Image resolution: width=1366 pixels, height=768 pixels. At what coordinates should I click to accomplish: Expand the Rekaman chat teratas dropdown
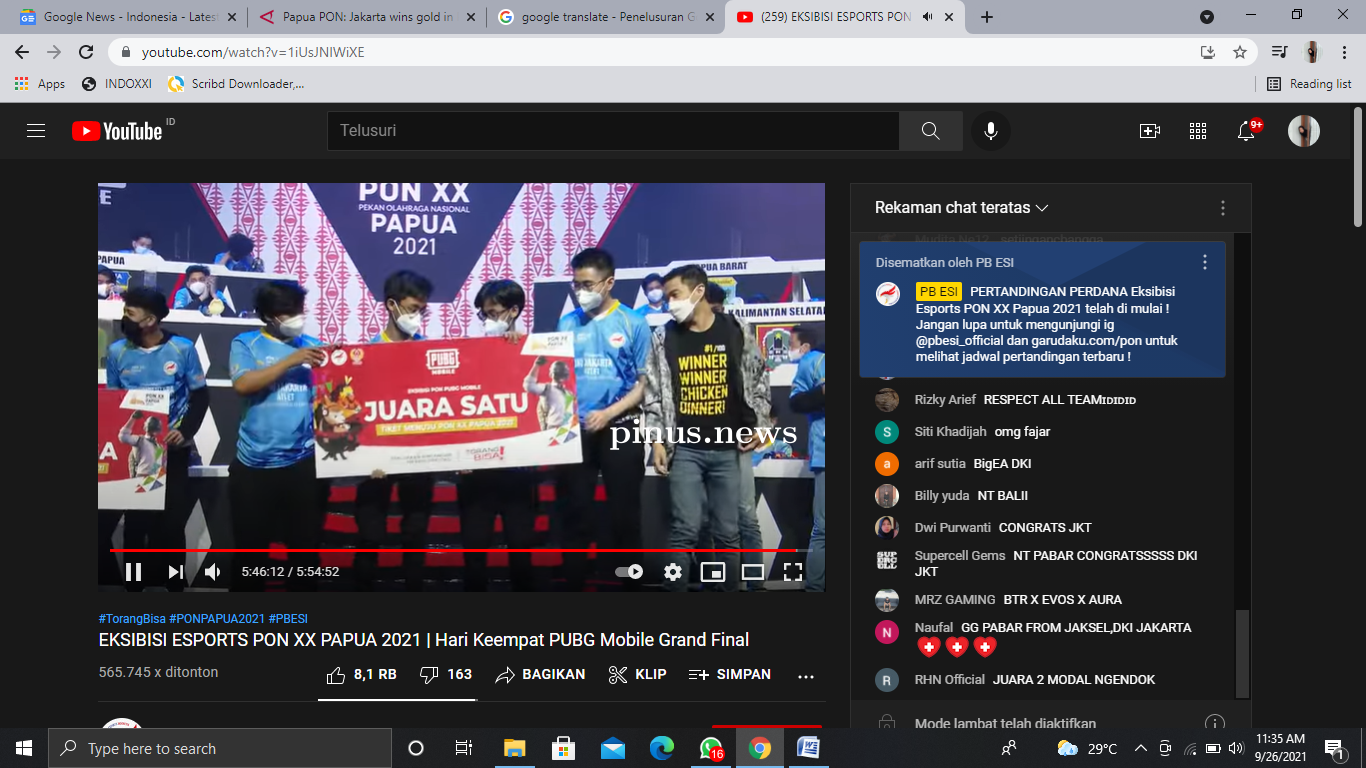coord(961,208)
